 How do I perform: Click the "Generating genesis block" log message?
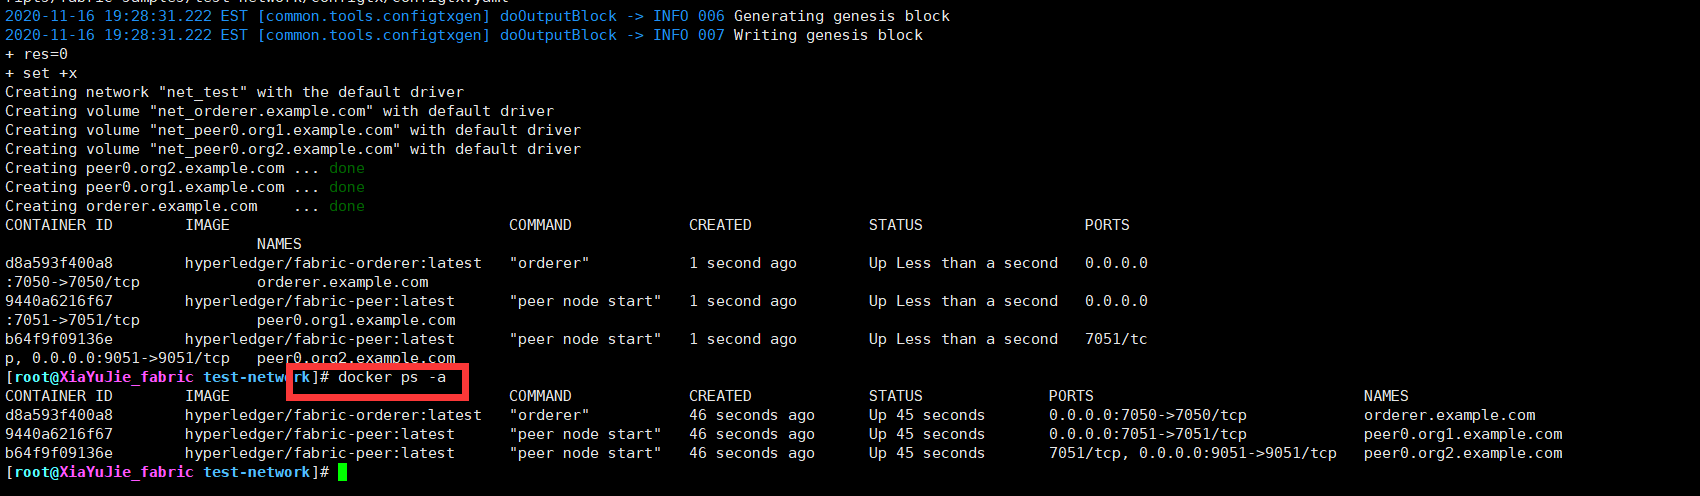[x=841, y=16]
